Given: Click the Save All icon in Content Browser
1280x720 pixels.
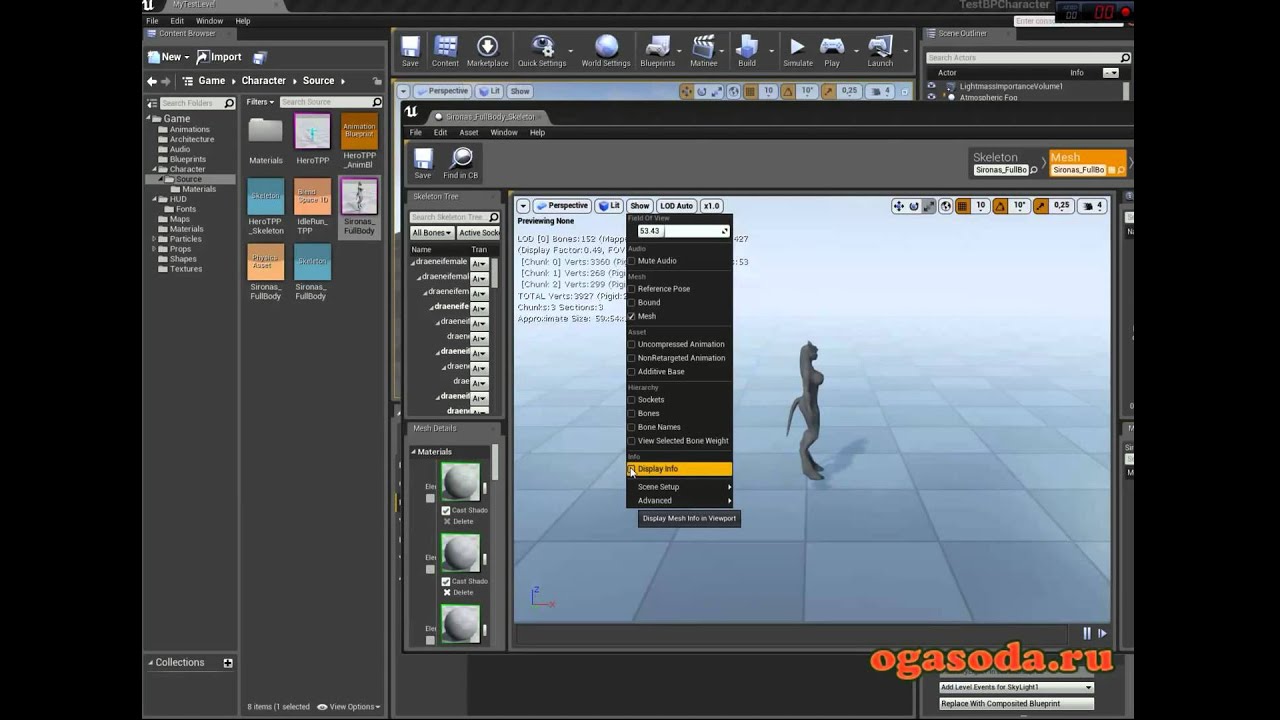Looking at the screenshot, I should pos(260,57).
